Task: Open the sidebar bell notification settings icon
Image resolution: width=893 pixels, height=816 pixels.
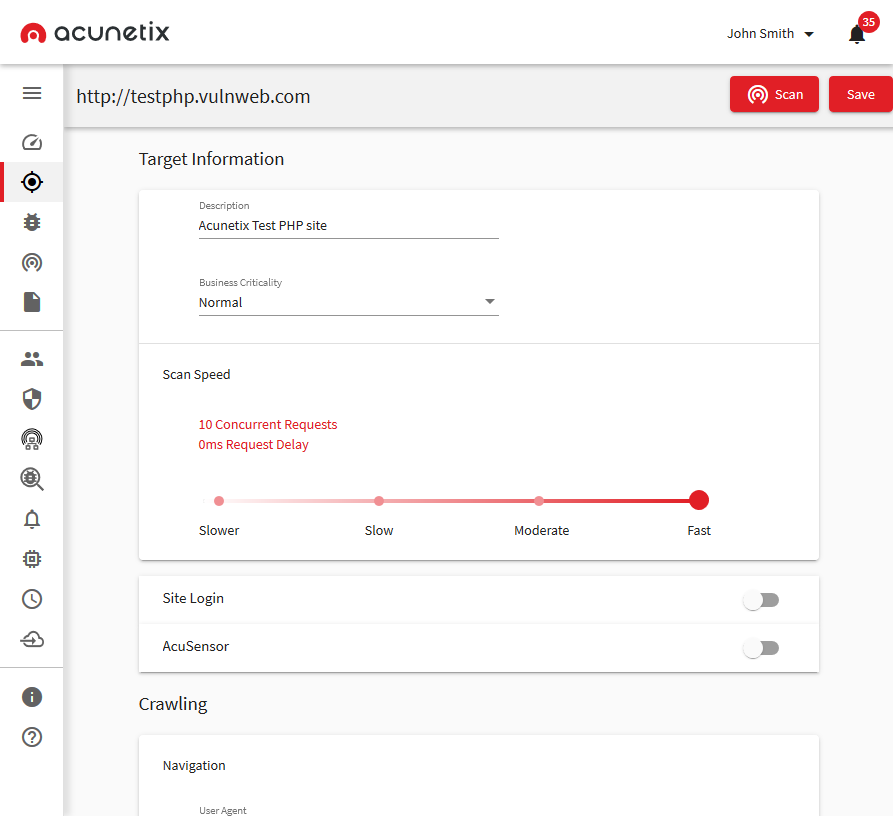Action: (x=32, y=519)
